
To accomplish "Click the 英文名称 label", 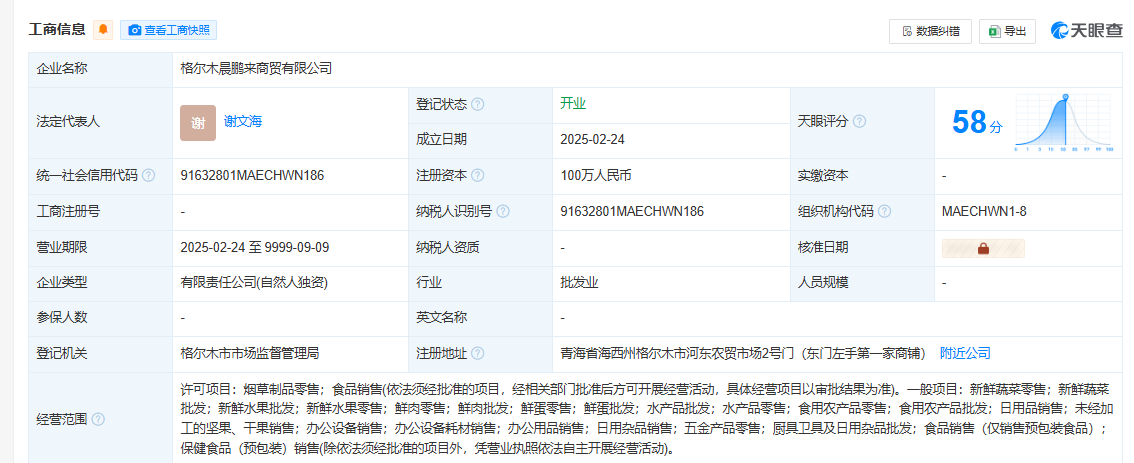I will click(441, 318).
